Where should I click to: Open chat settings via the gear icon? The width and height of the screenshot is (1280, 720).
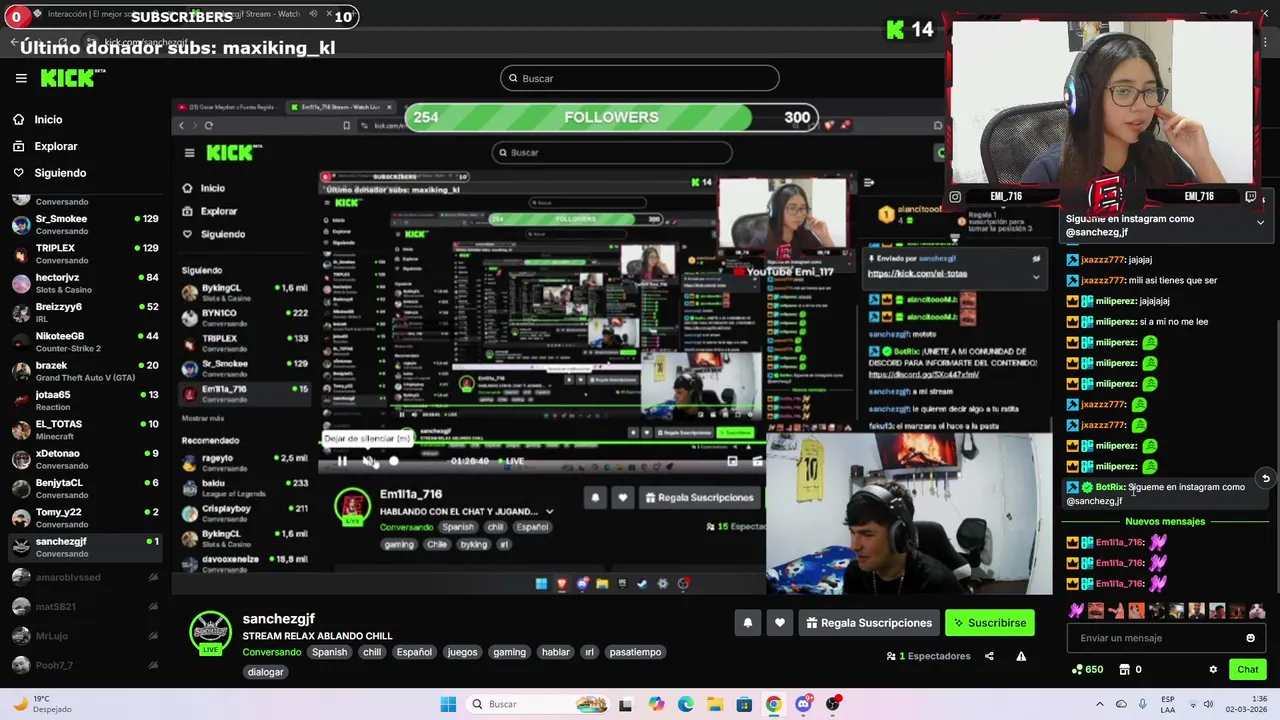pyautogui.click(x=1213, y=669)
